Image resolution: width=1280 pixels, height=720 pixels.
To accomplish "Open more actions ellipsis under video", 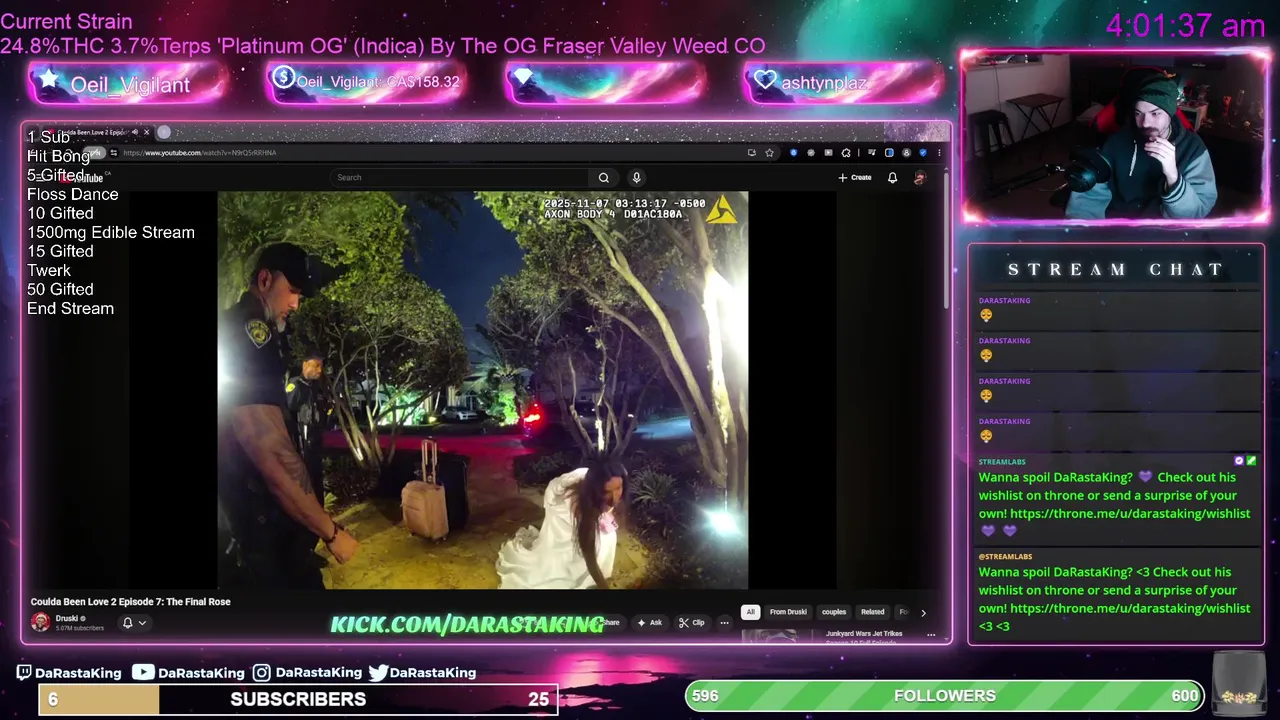I will [724, 622].
